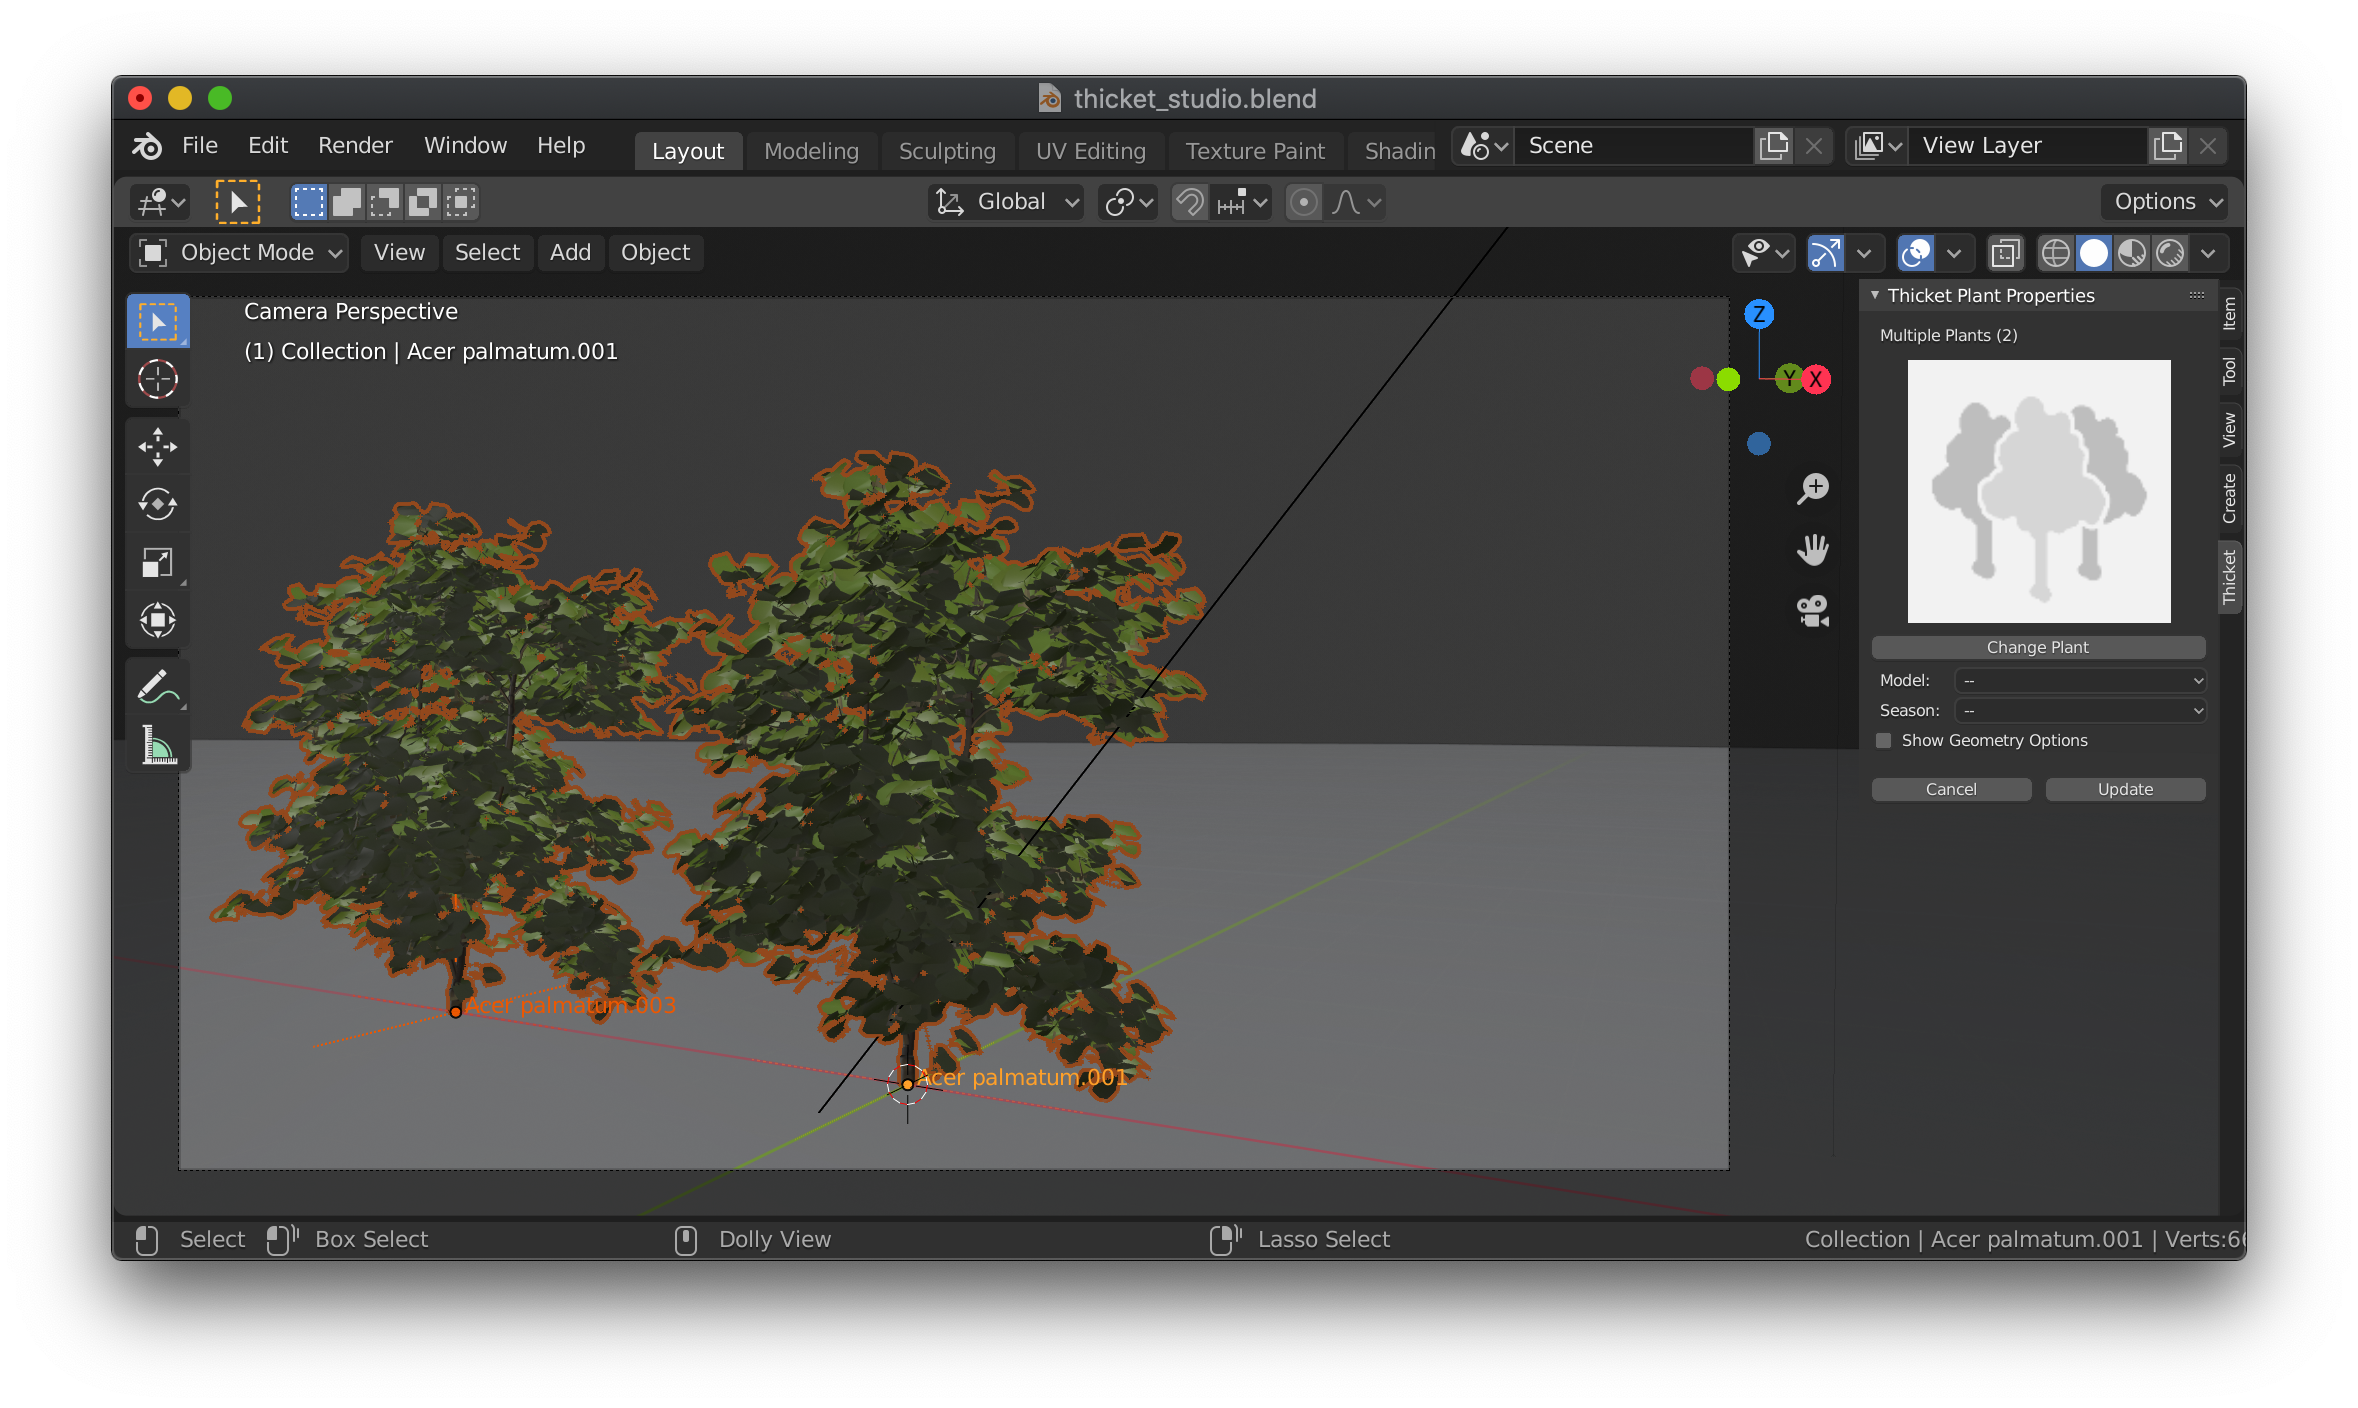Click the Change Plant button
The image size is (2358, 1408).
point(2037,647)
